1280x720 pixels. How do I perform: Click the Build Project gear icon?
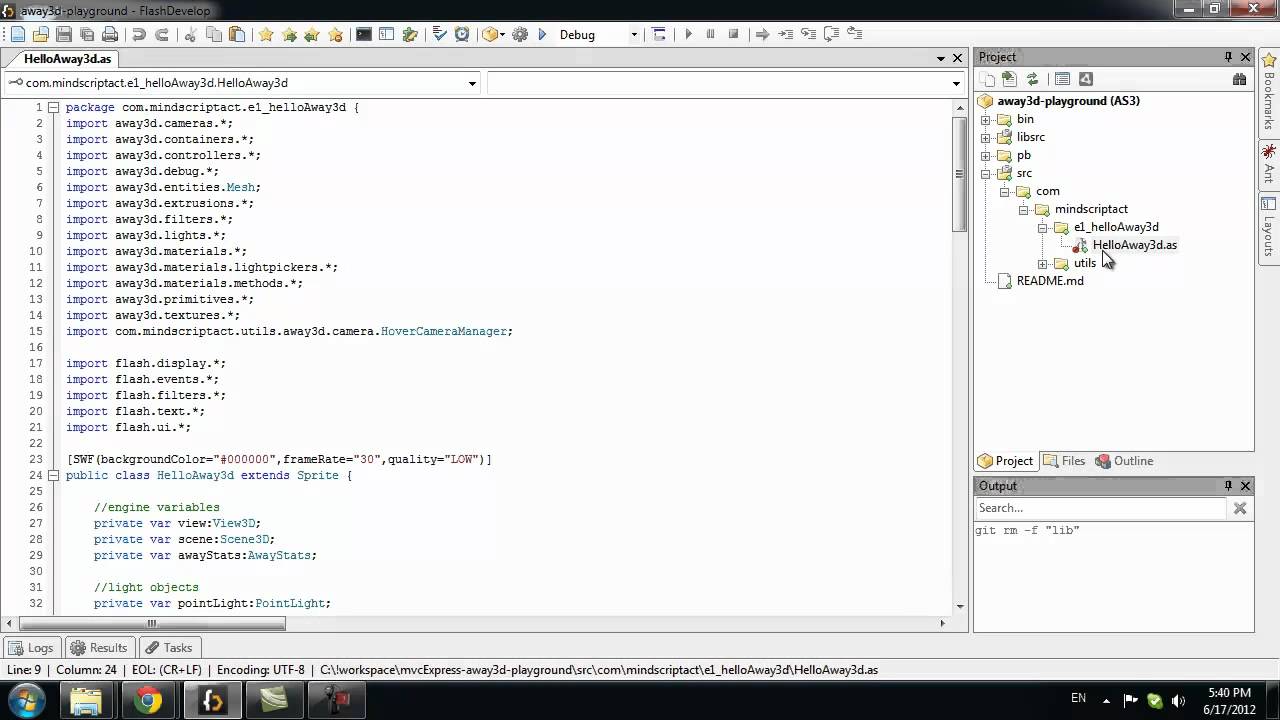(520, 34)
